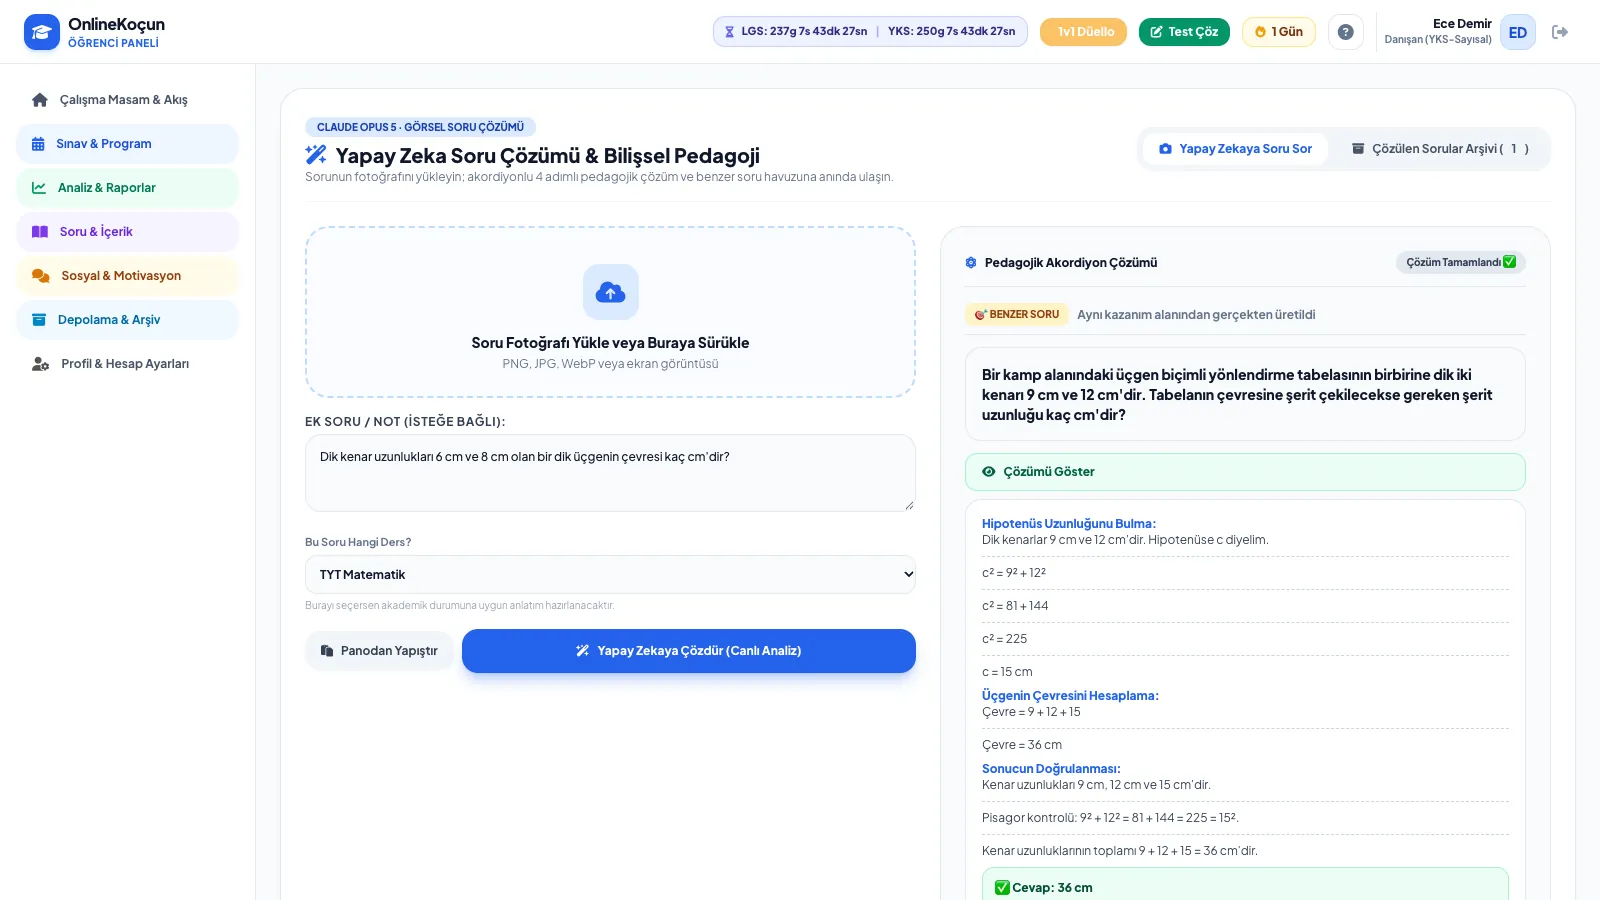Image resolution: width=1600 pixels, height=900 pixels.
Task: Open the help question mark icon
Action: coord(1346,32)
